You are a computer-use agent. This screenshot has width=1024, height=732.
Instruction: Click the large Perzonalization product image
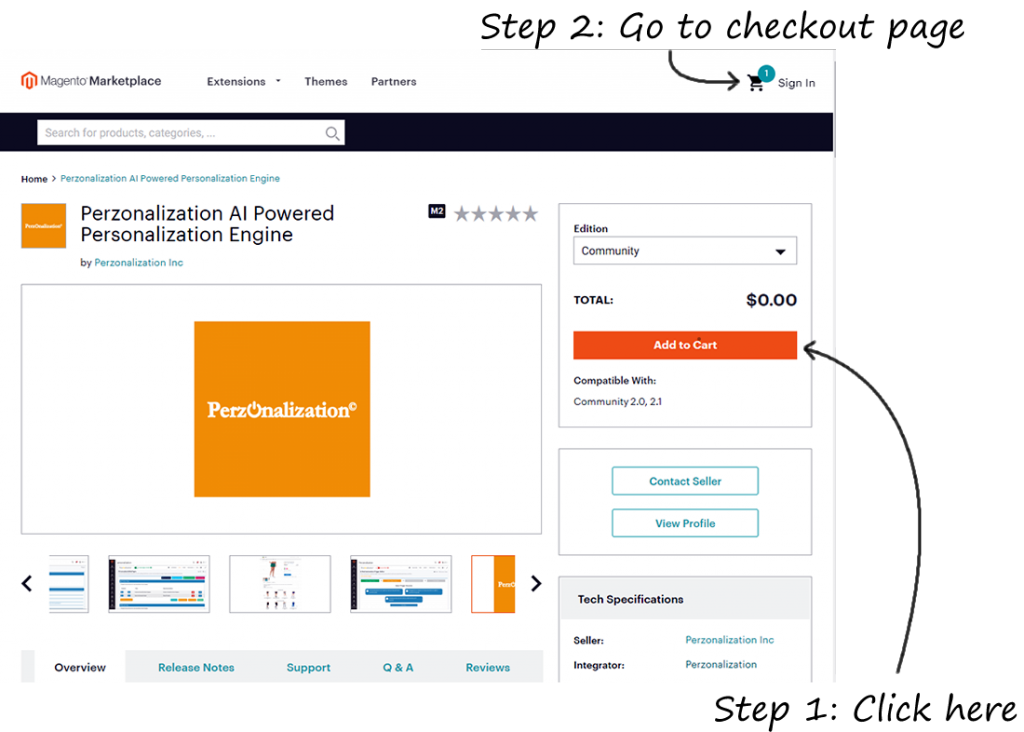282,409
